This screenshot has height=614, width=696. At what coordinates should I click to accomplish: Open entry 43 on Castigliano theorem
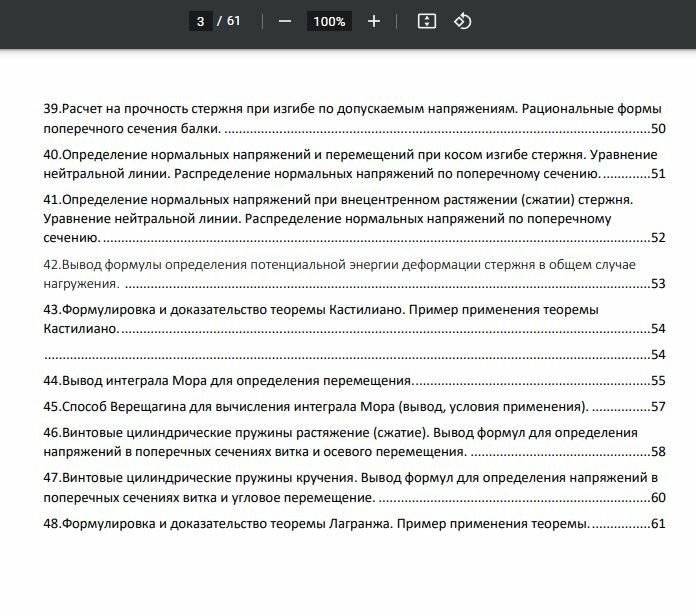[x=354, y=319]
